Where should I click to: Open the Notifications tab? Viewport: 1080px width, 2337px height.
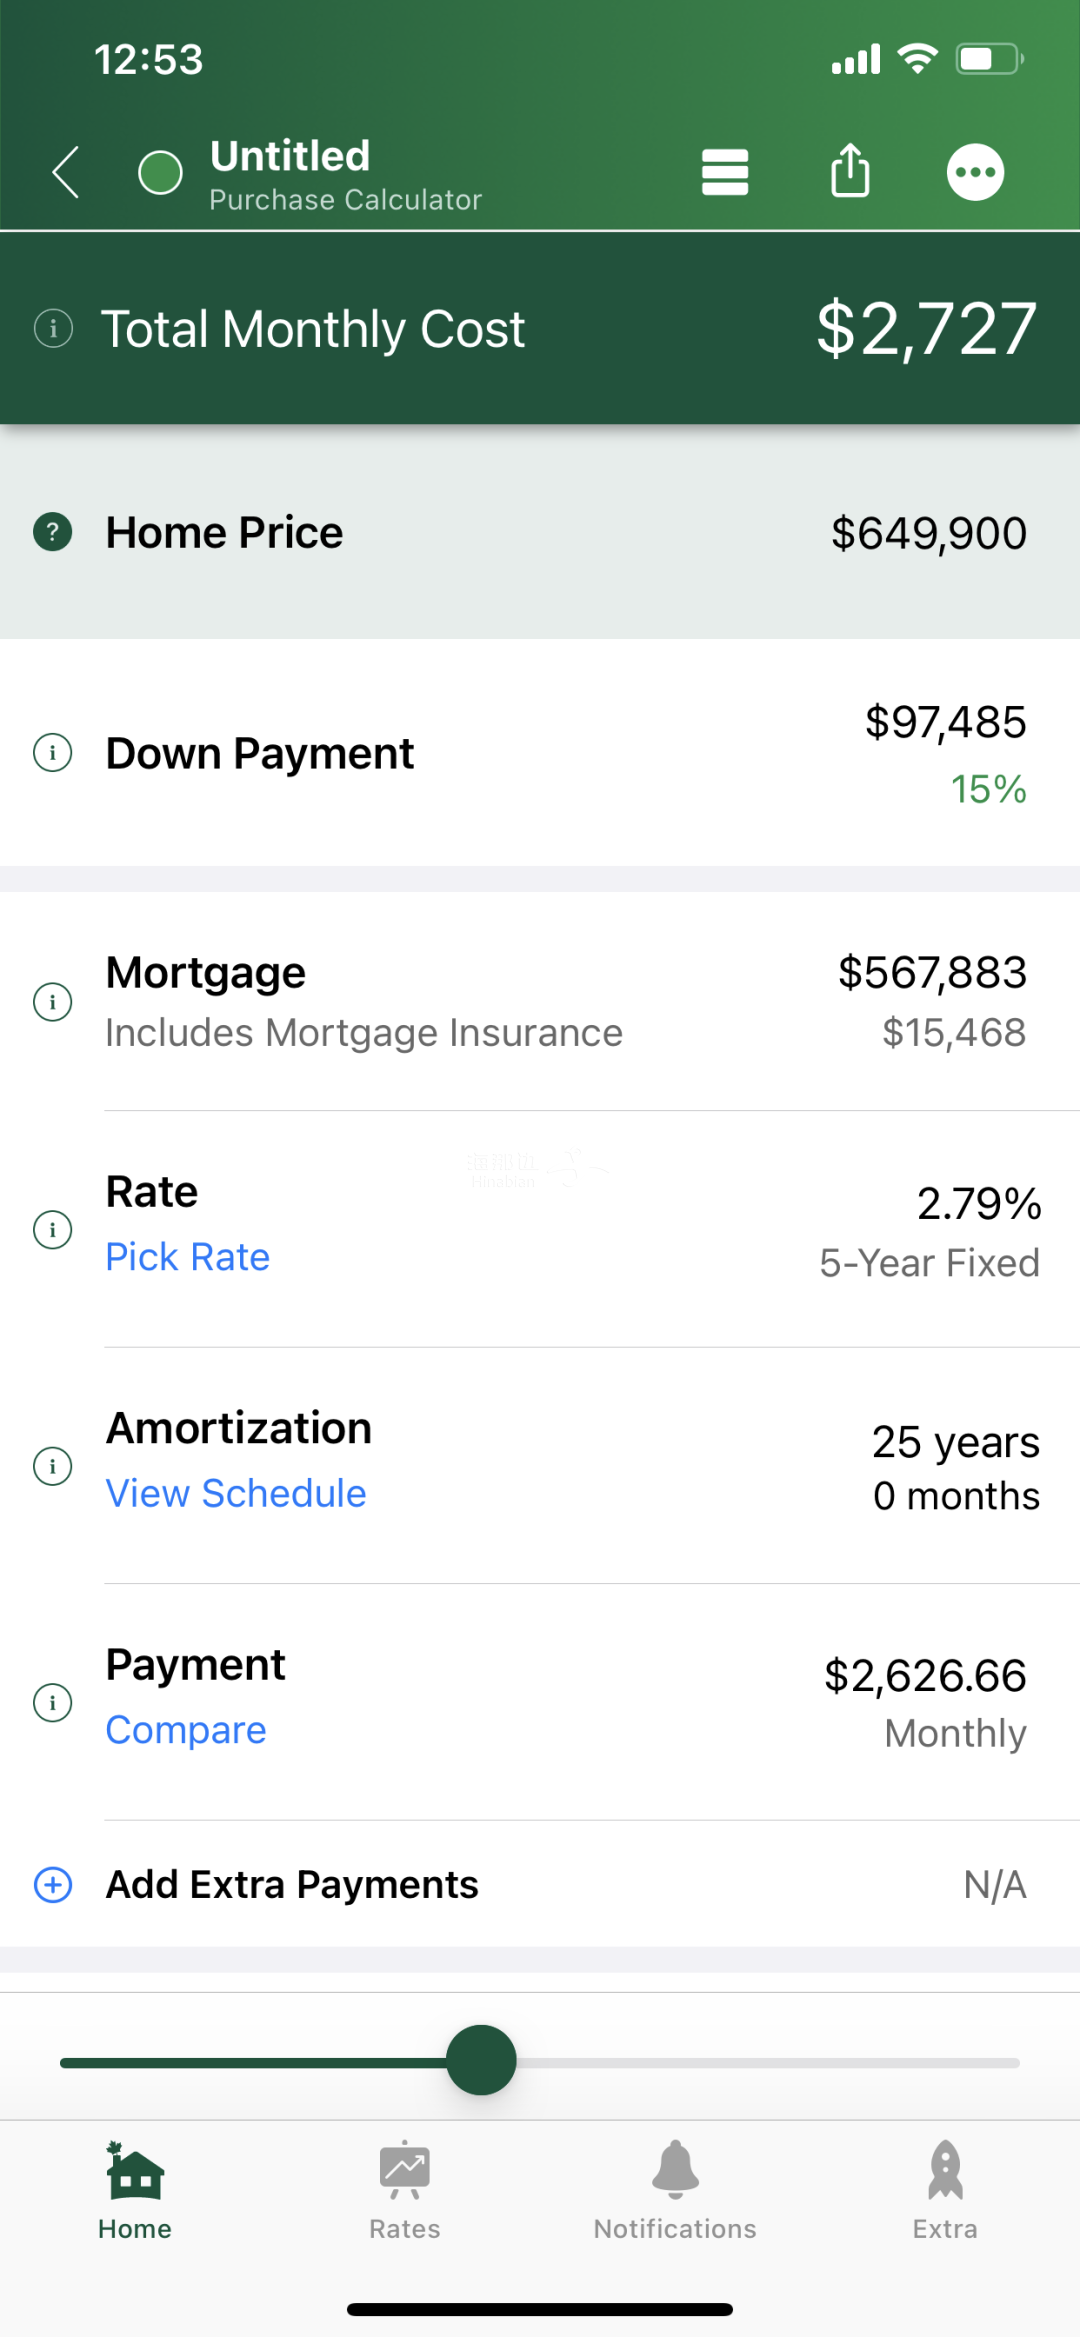(x=675, y=2190)
